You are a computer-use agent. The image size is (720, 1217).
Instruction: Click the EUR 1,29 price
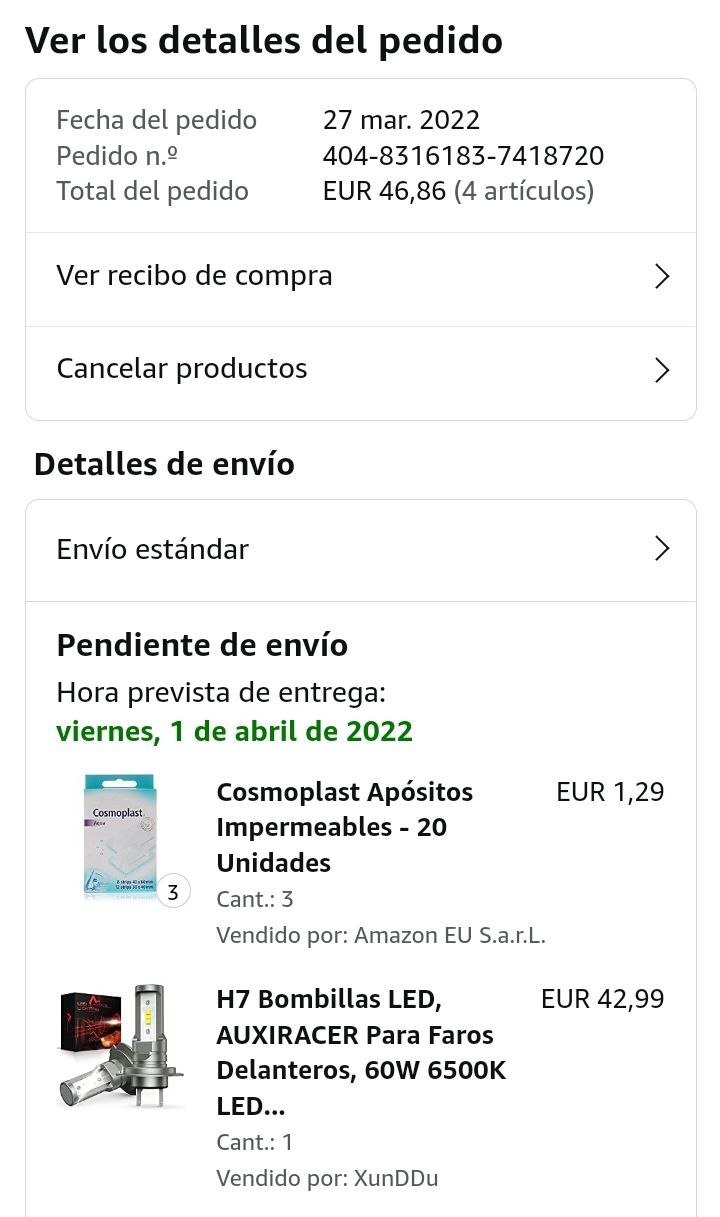pyautogui.click(x=610, y=792)
